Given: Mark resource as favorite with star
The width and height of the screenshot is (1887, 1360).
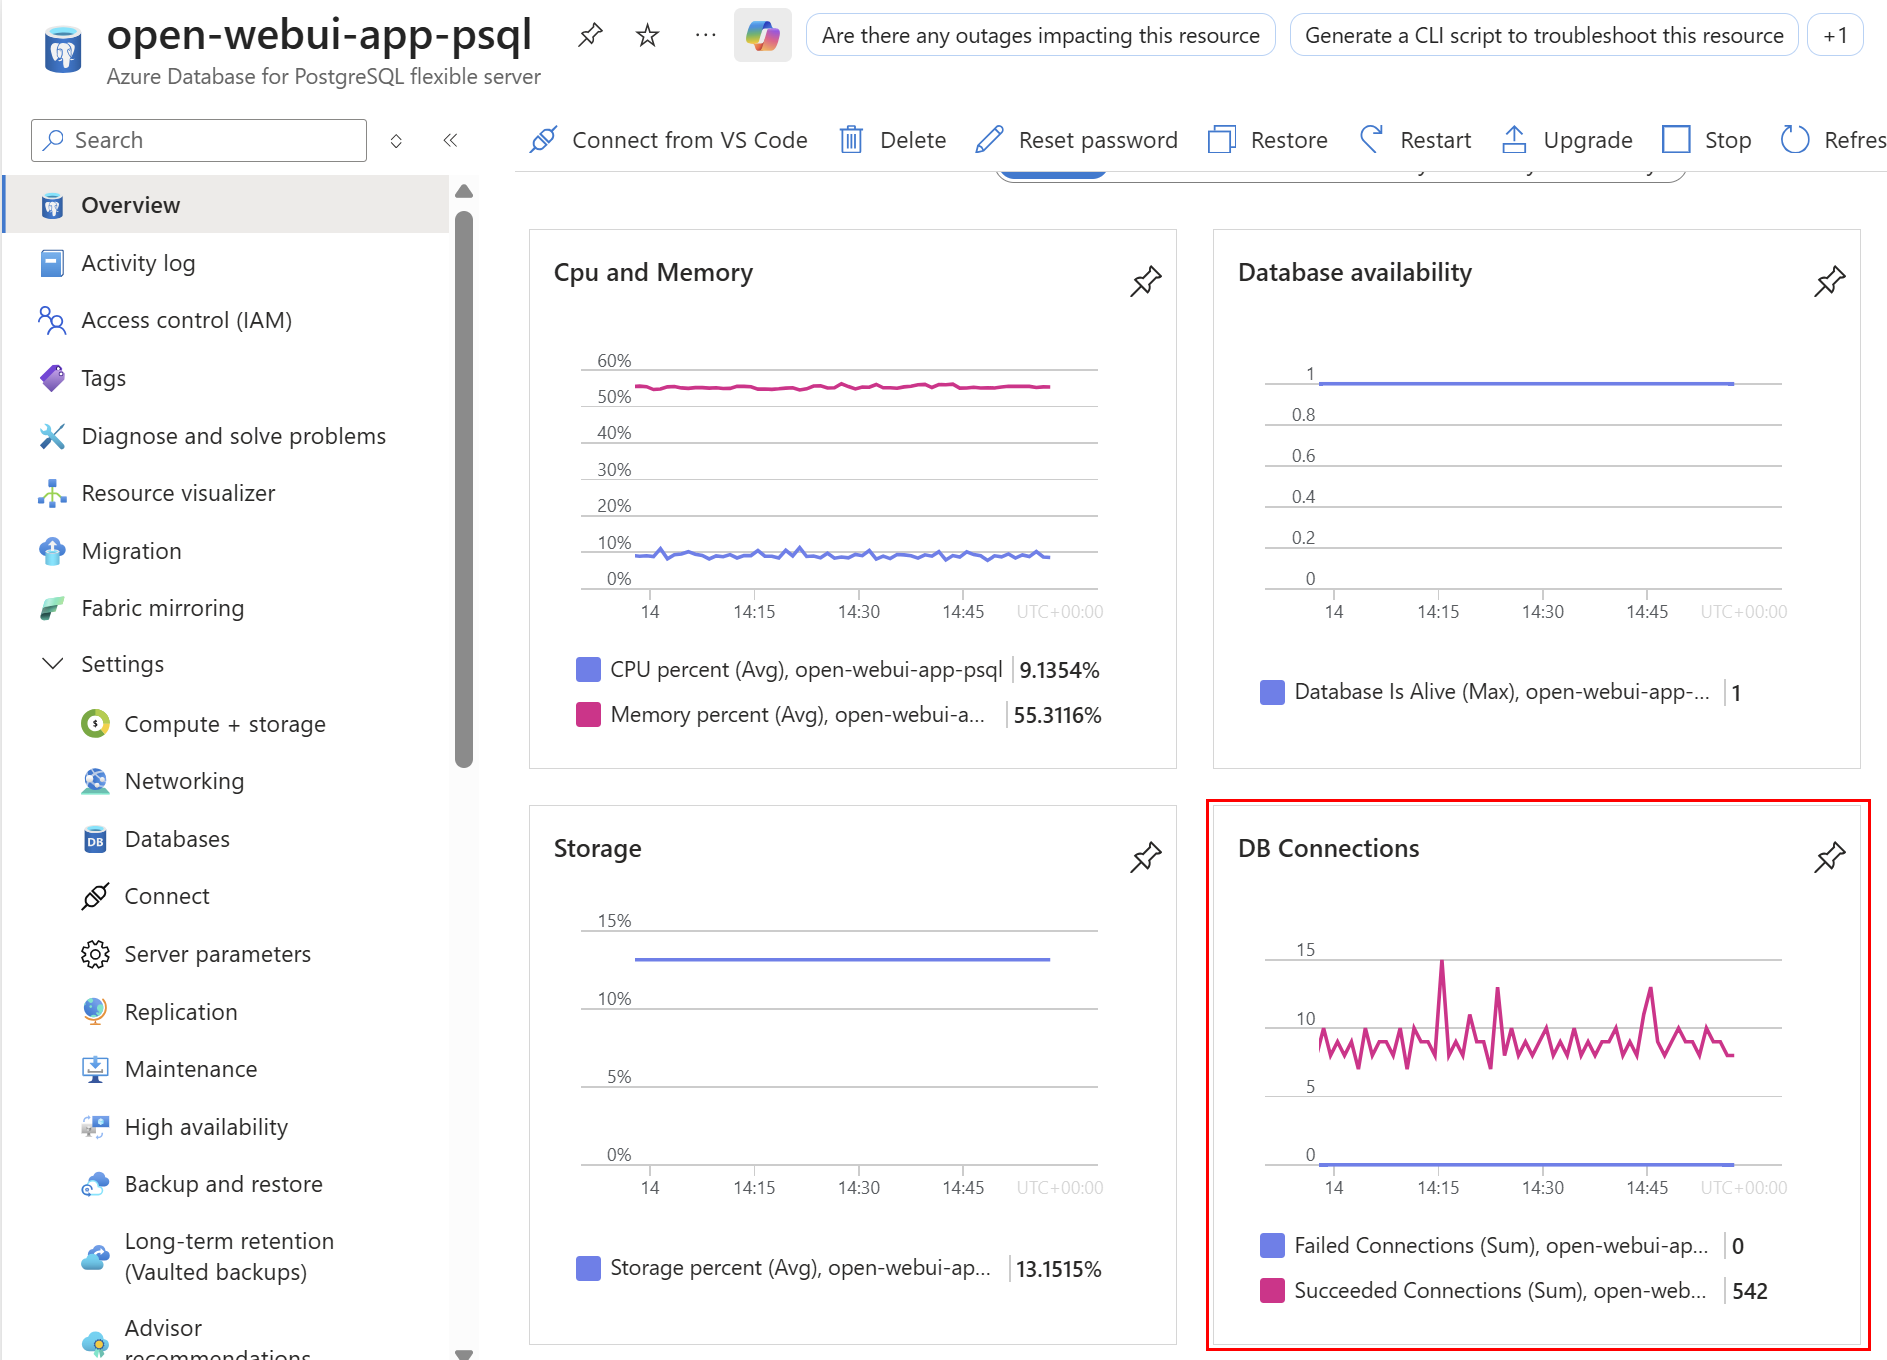Looking at the screenshot, I should point(647,36).
